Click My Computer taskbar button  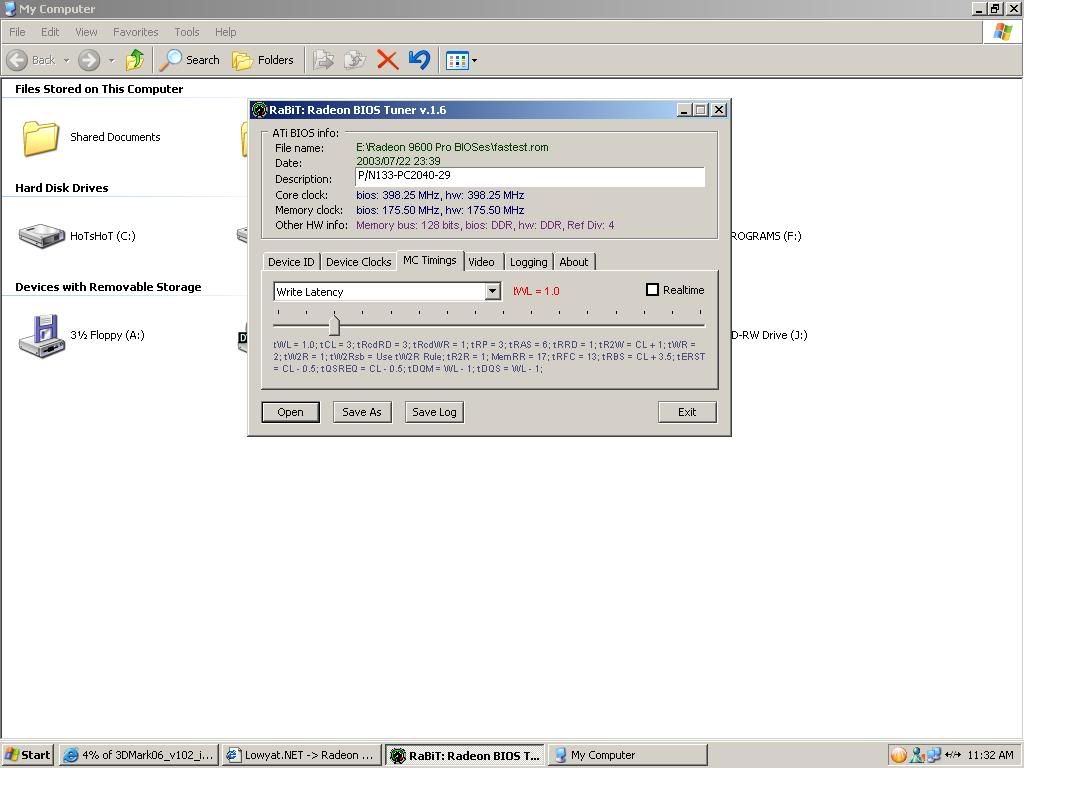tap(627, 755)
